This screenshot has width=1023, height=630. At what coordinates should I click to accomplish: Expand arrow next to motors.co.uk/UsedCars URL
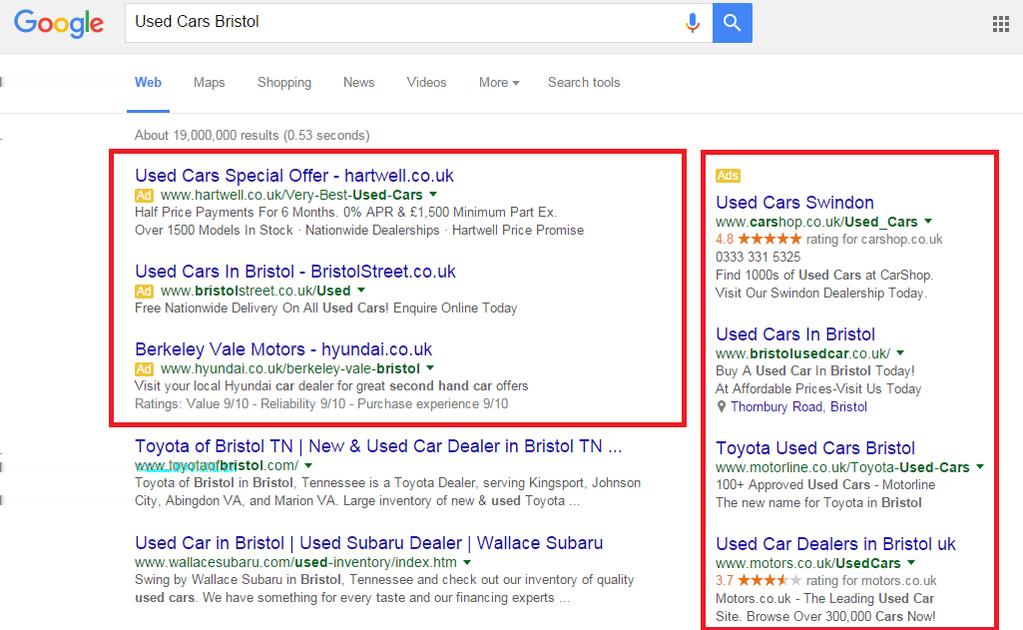(911, 563)
